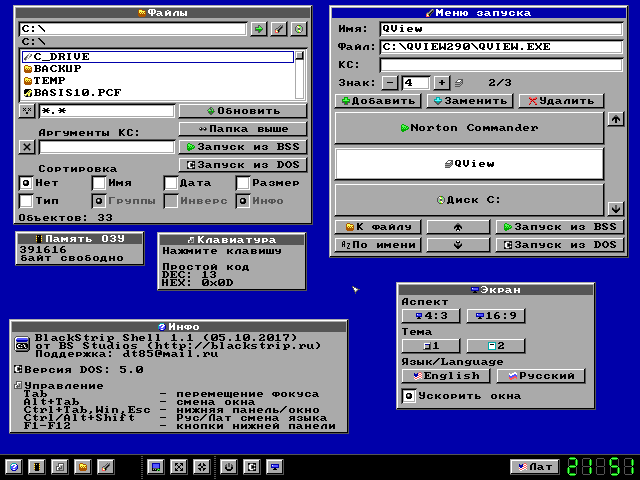Switch language to English
This screenshot has height=480, width=640.
pyautogui.click(x=446, y=376)
